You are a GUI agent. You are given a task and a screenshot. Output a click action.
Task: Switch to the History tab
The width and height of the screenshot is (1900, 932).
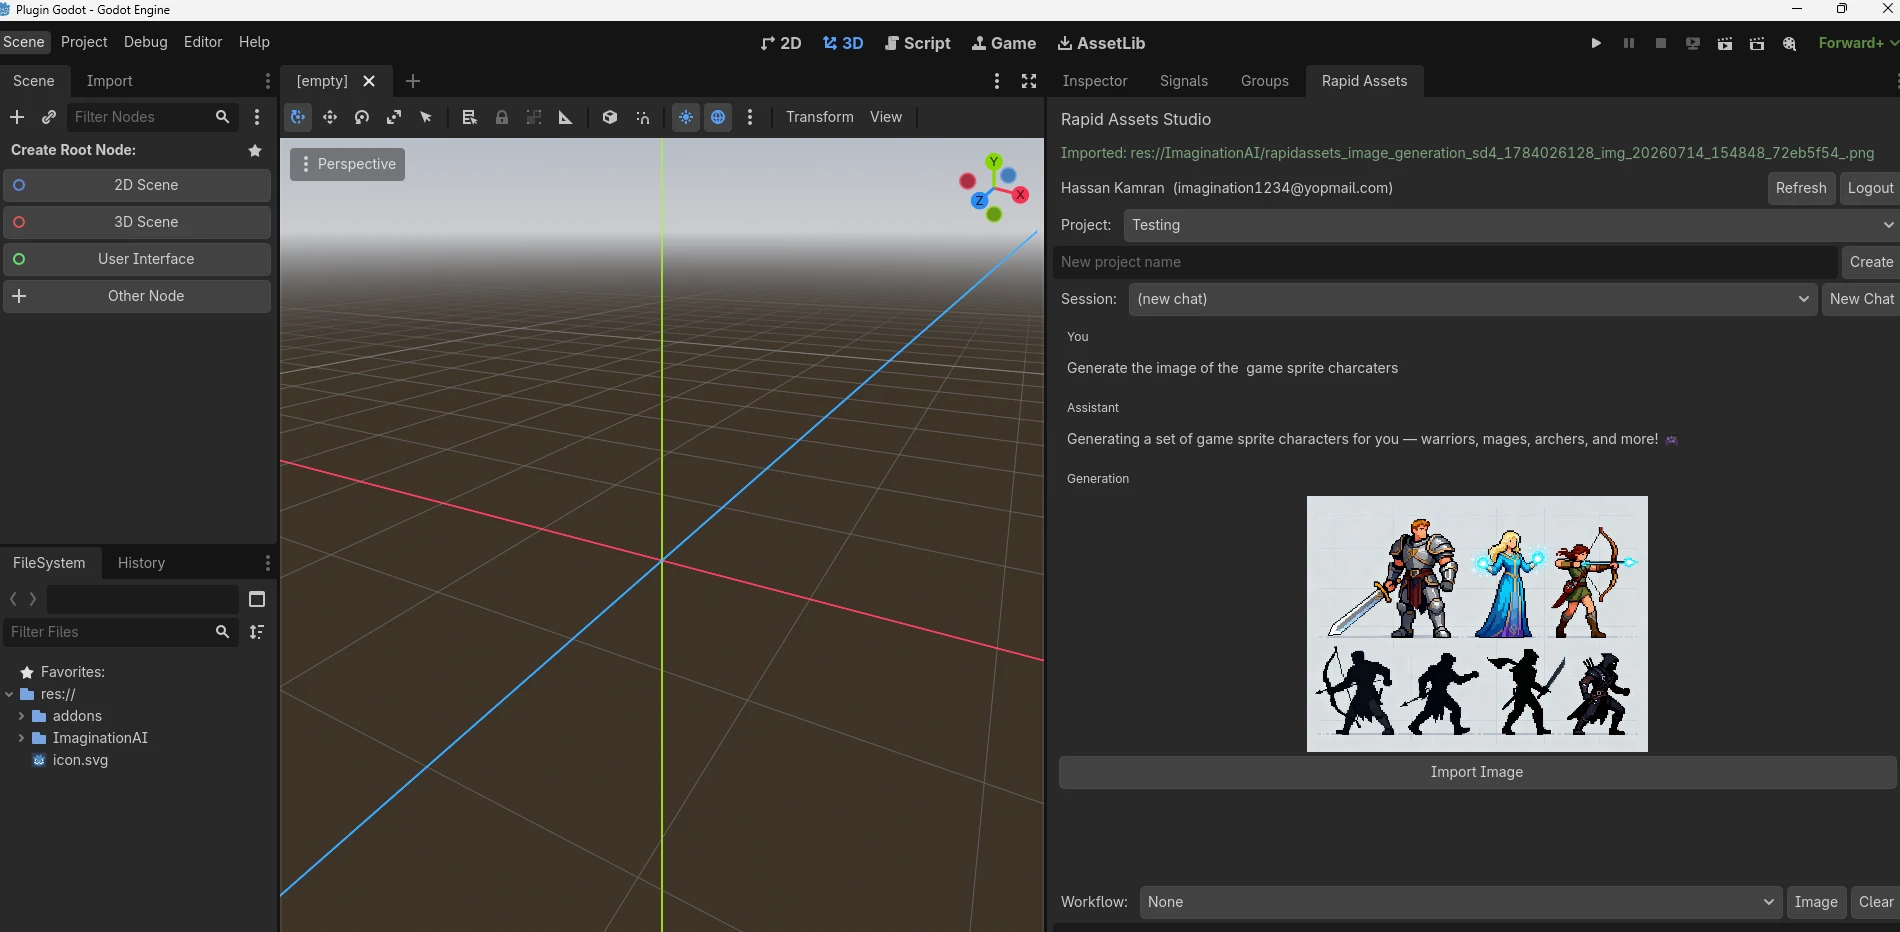tap(141, 563)
